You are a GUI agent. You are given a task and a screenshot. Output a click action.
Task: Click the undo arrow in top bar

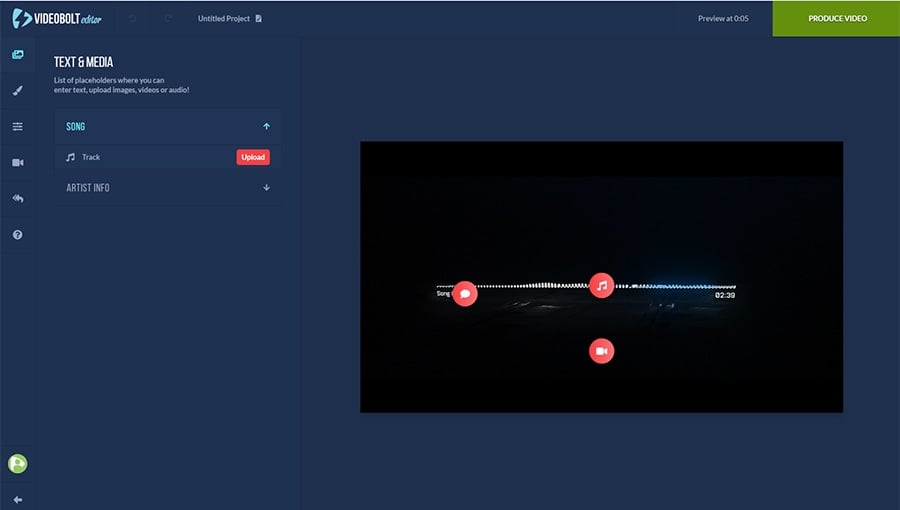click(x=132, y=18)
